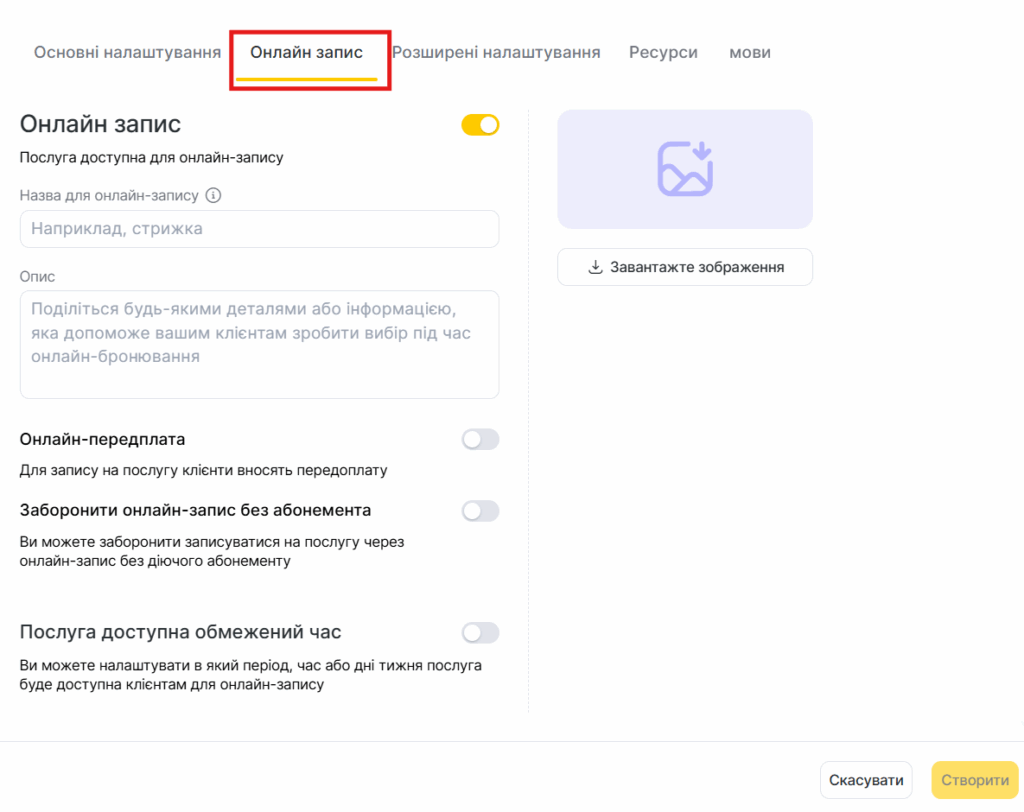Screen dimensions: 1024x812
Task: Open the Основні налаштування tab
Action: (x=127, y=52)
